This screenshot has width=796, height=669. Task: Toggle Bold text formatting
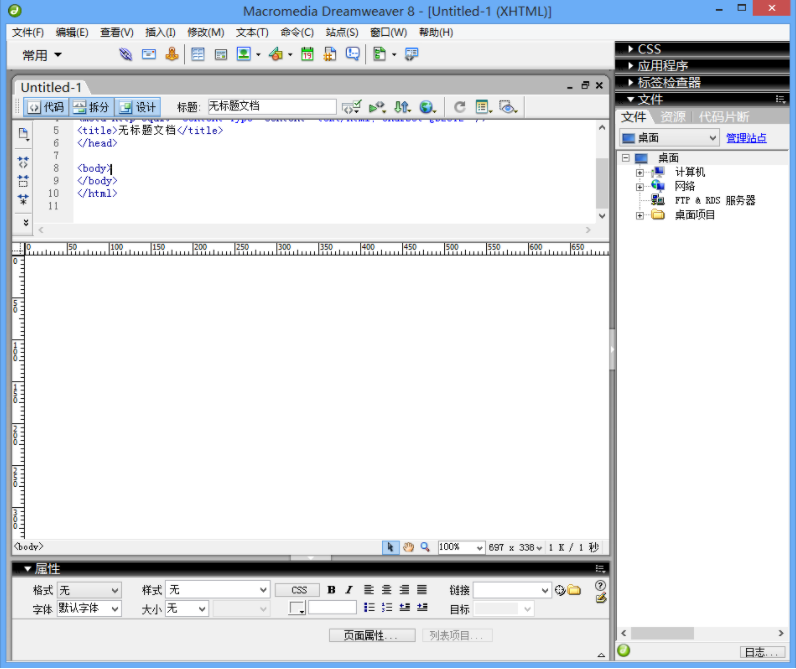[x=332, y=590]
